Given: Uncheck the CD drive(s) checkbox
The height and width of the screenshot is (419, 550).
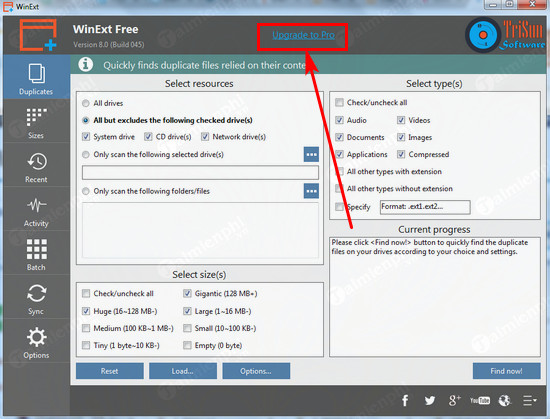Looking at the screenshot, I should (148, 137).
